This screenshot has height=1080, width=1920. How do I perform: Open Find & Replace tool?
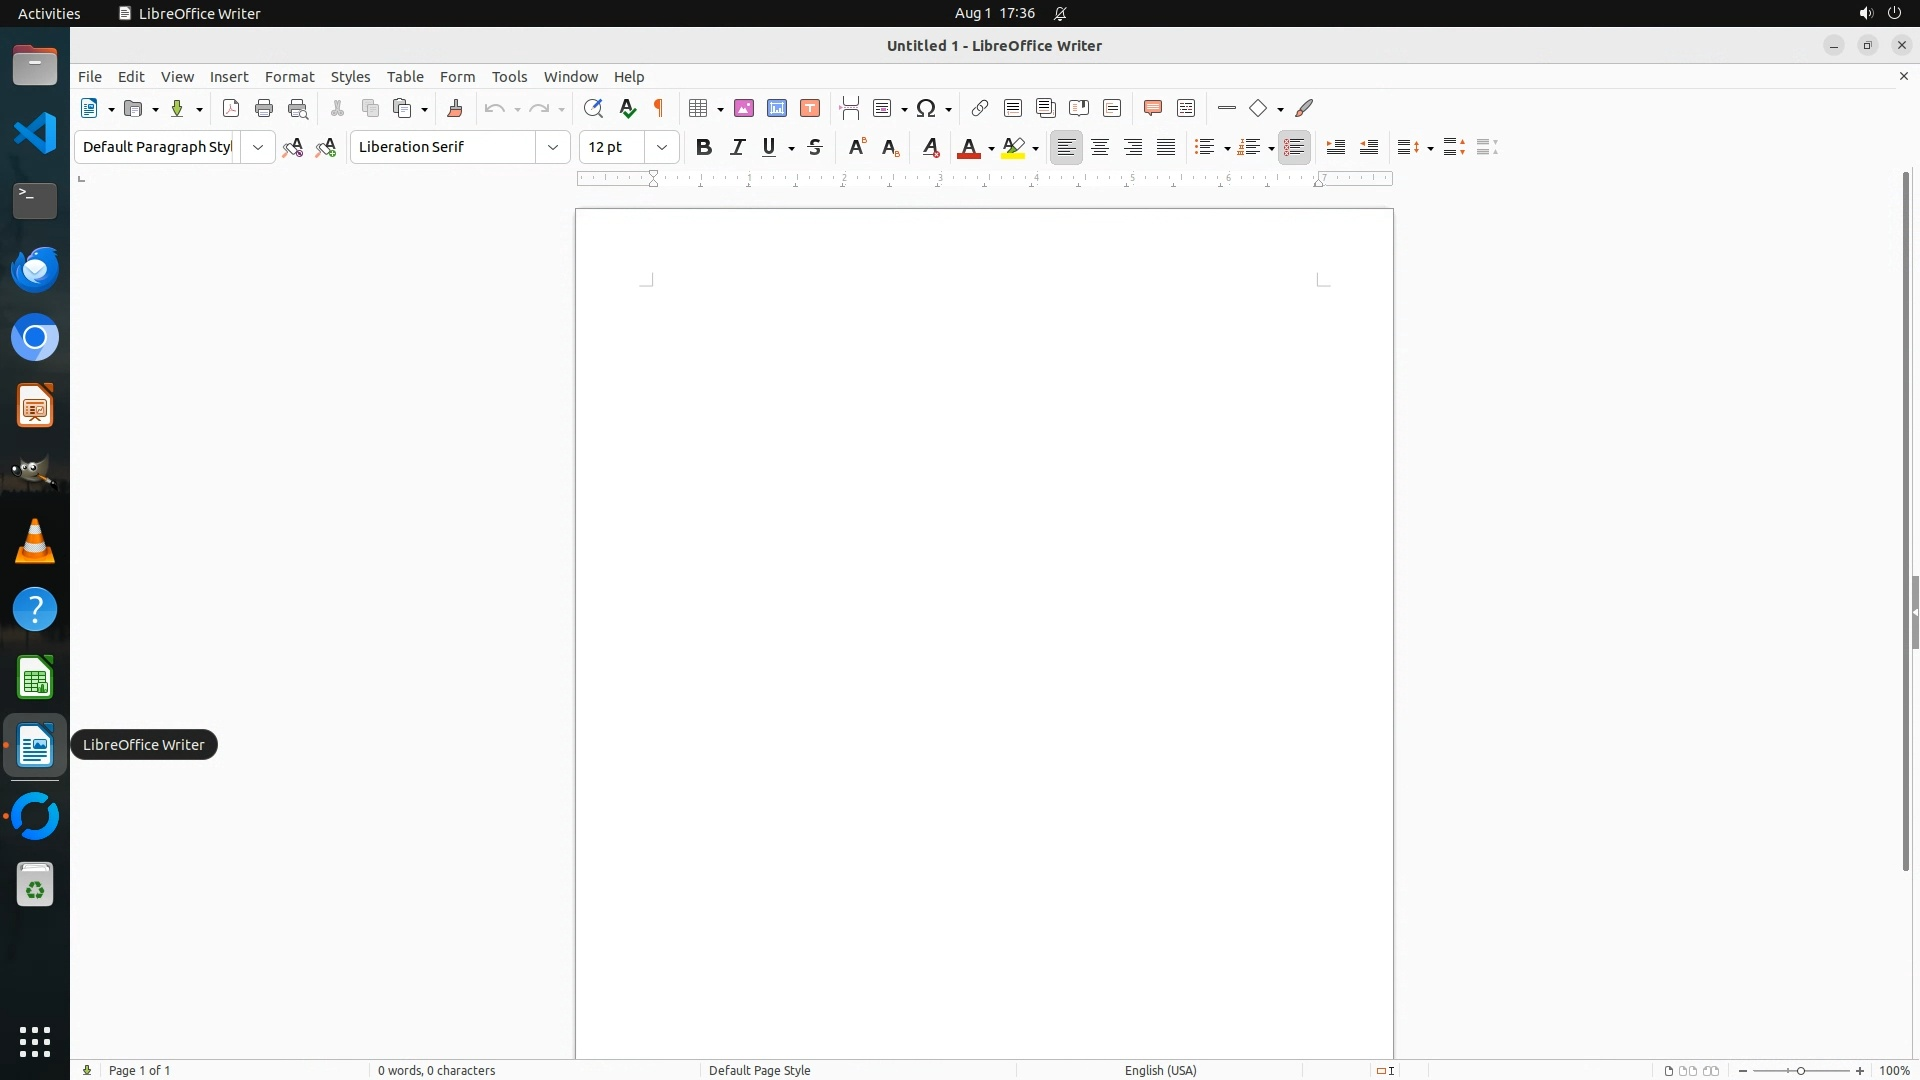click(593, 109)
